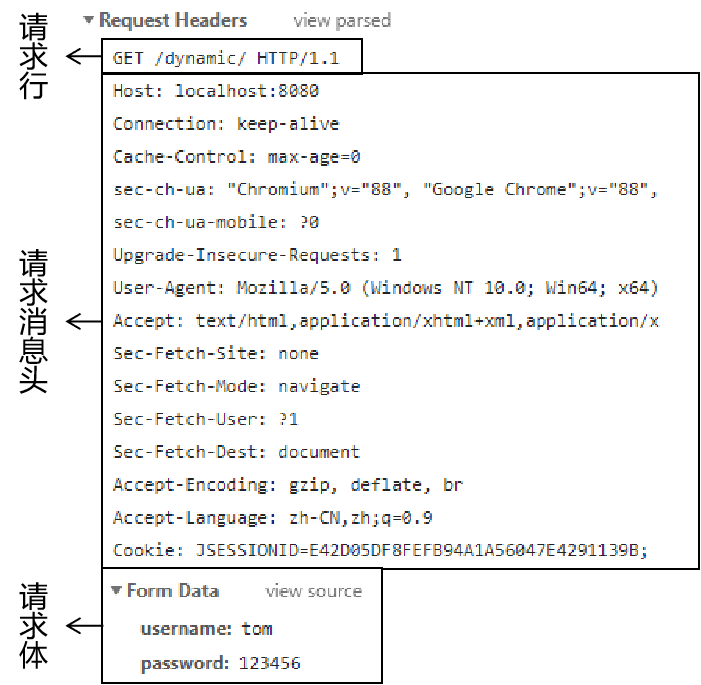Collapse the Request Headers section triangle
The image size is (701, 685).
pyautogui.click(x=89, y=20)
